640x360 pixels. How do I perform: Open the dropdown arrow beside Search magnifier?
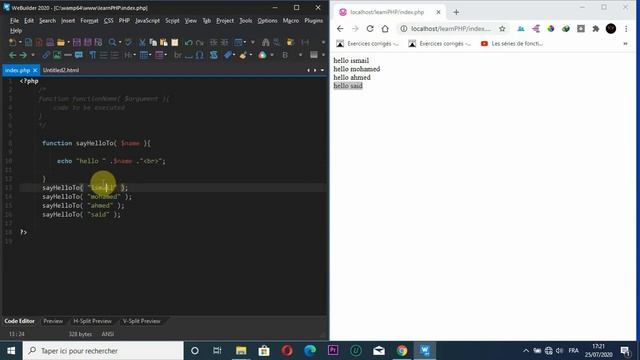[120, 42]
